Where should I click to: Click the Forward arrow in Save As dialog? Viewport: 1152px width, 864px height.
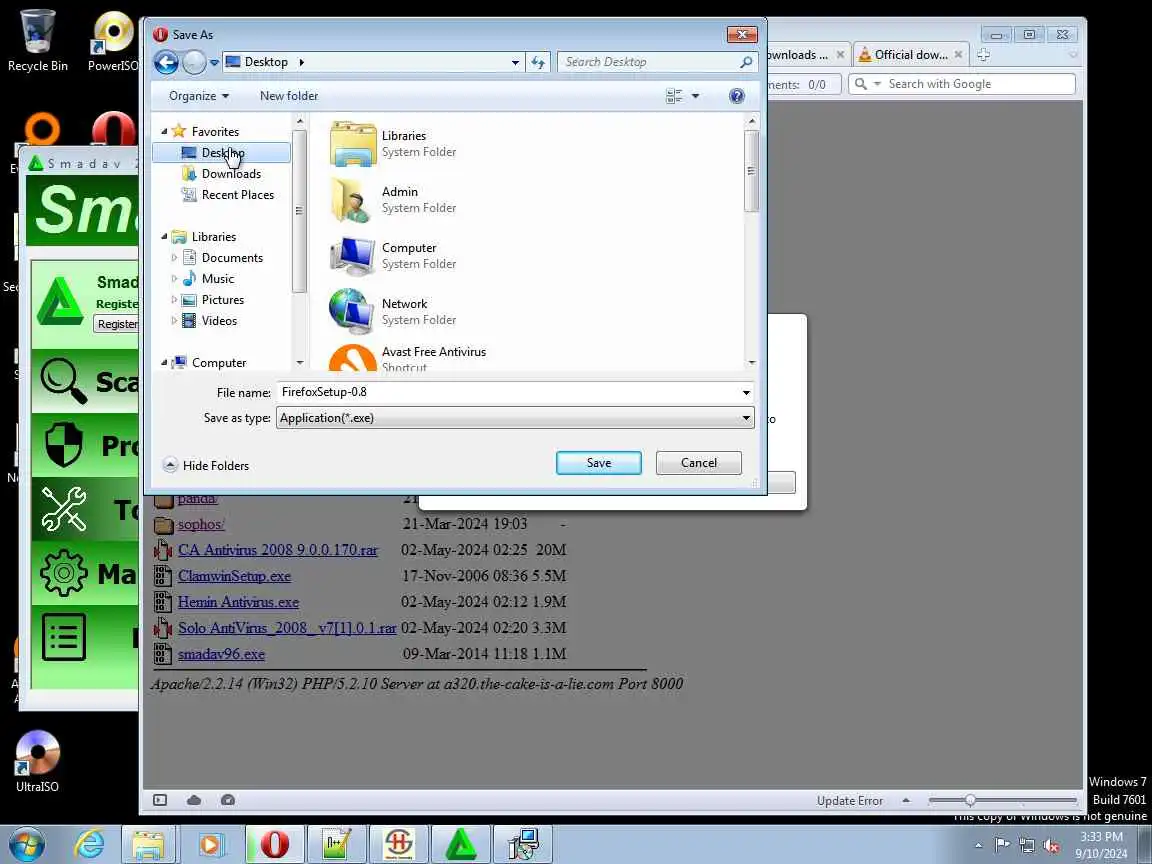pos(194,62)
